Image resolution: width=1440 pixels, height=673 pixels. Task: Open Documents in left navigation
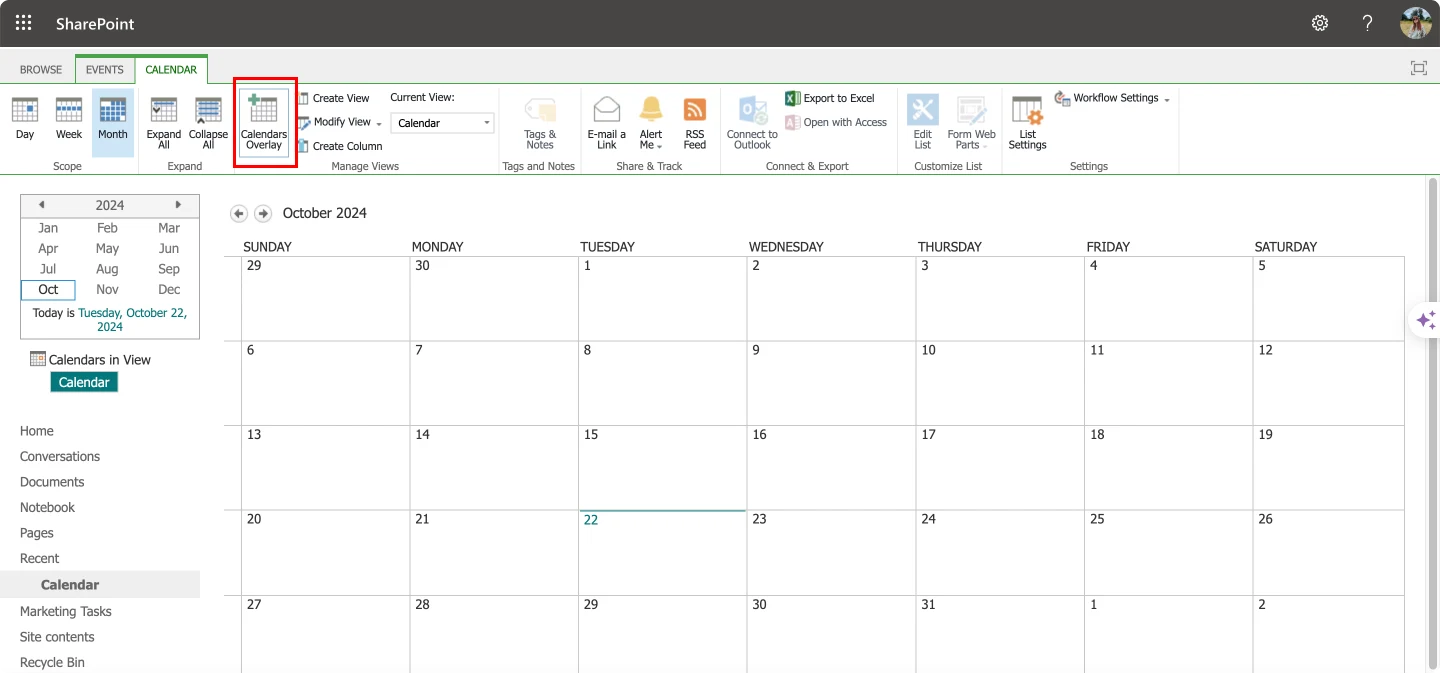[x=52, y=482]
